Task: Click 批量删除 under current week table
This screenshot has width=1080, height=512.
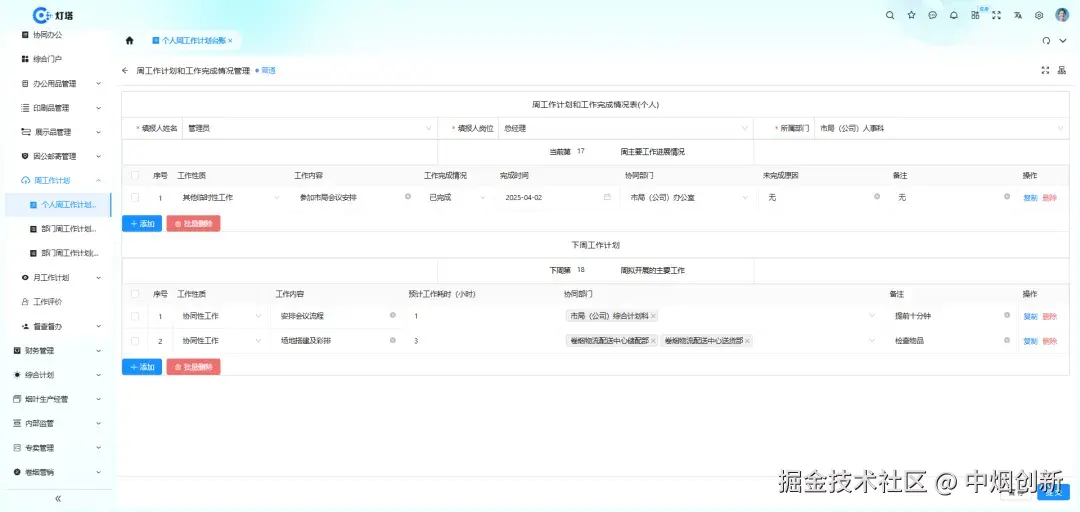Action: coord(194,223)
